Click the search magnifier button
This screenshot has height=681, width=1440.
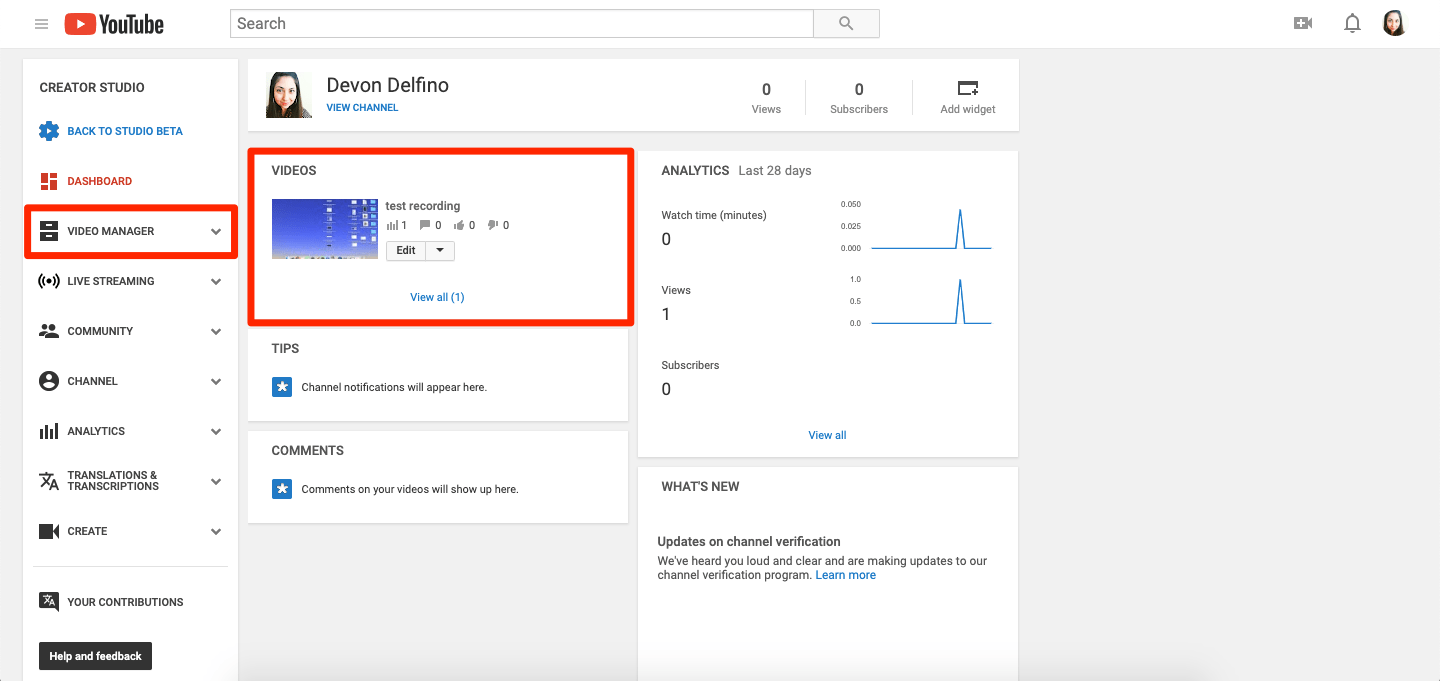[846, 24]
